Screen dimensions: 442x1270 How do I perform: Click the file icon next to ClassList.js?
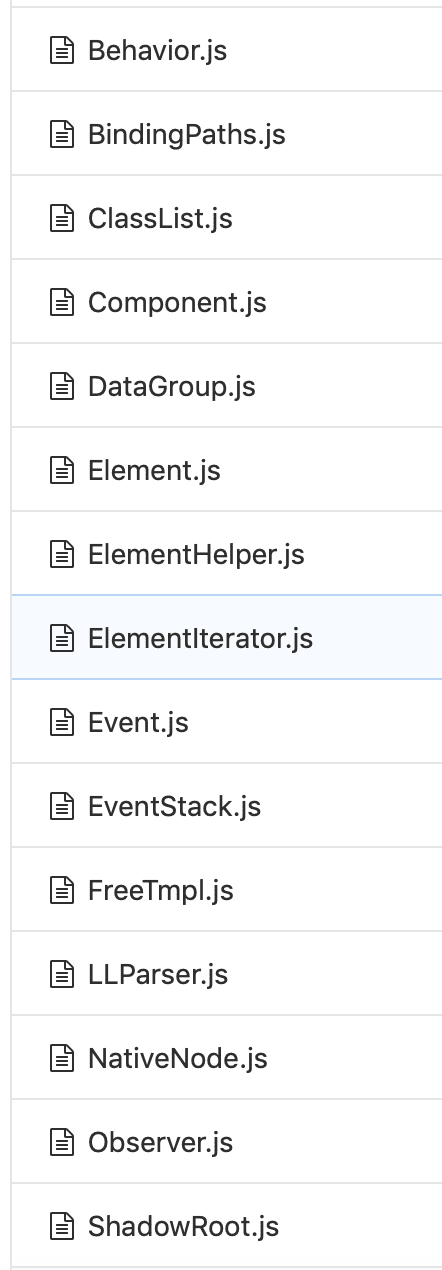click(x=62, y=218)
